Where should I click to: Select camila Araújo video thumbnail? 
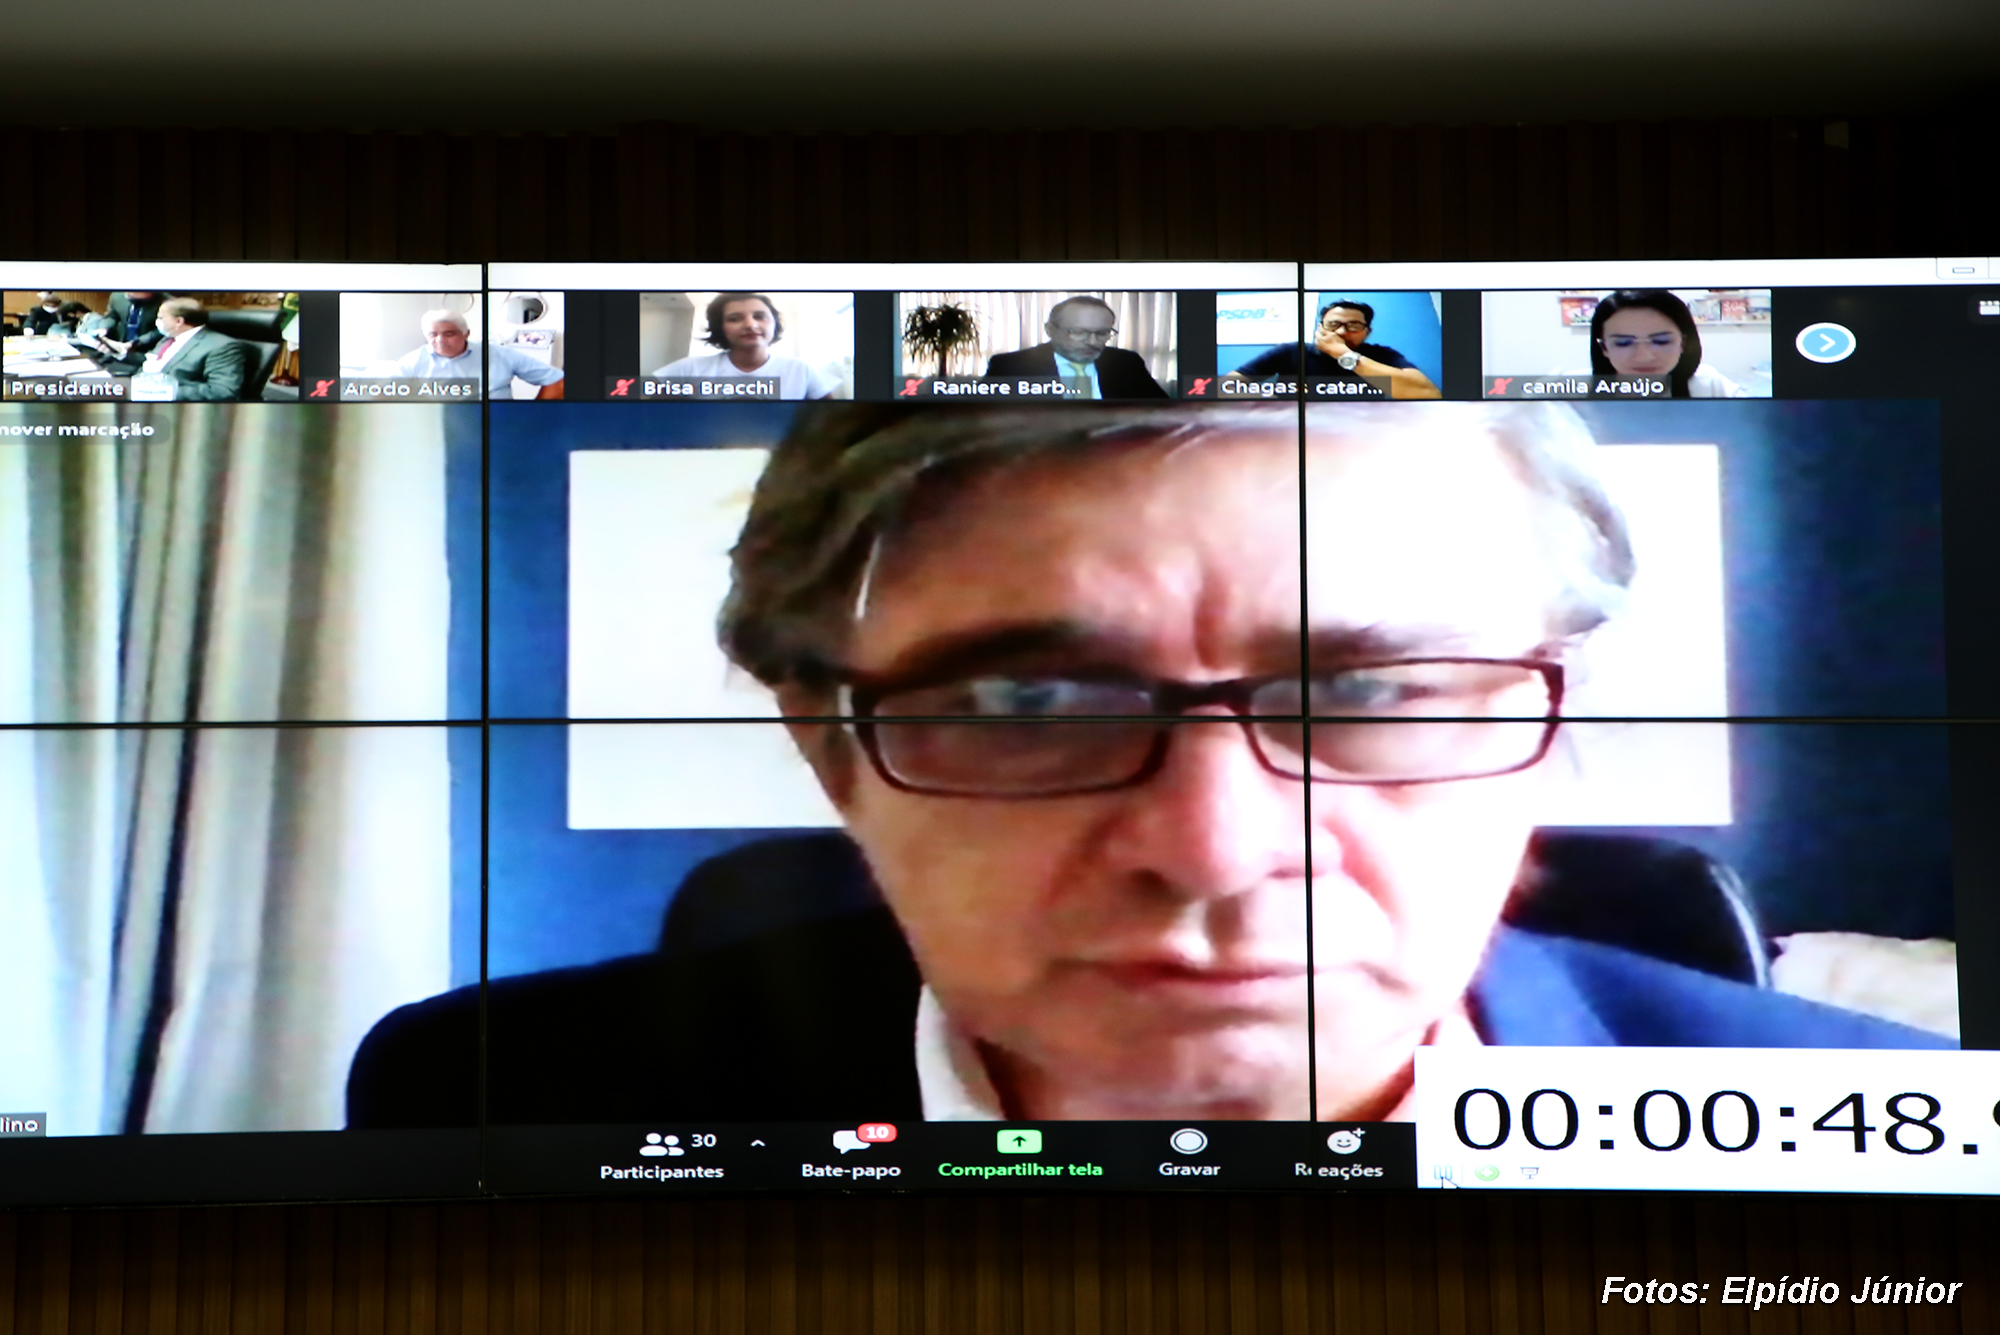(1625, 343)
